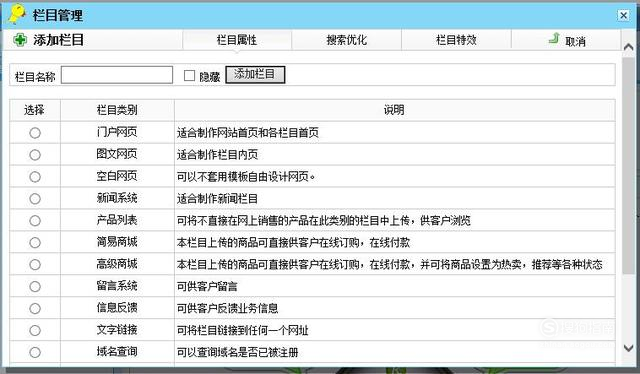Click the 产品列表 category cell
640x374 pixels.
pyautogui.click(x=117, y=220)
